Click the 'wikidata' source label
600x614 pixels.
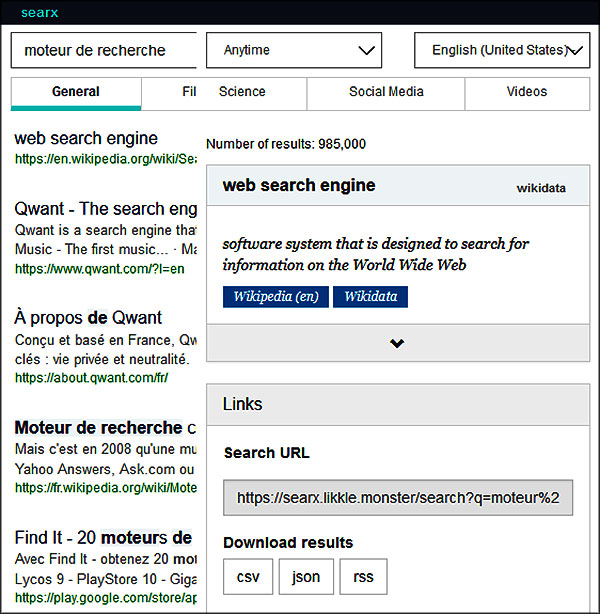541,188
